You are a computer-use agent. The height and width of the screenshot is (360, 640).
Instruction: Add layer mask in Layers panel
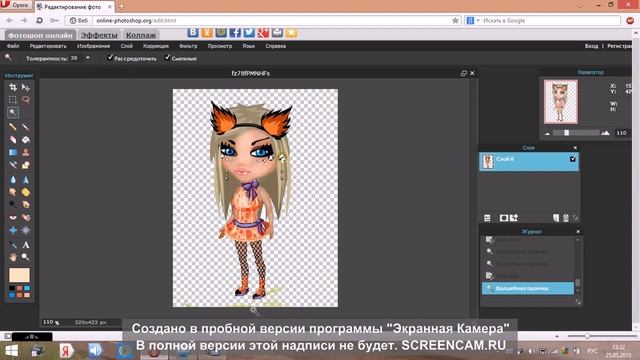tap(504, 218)
